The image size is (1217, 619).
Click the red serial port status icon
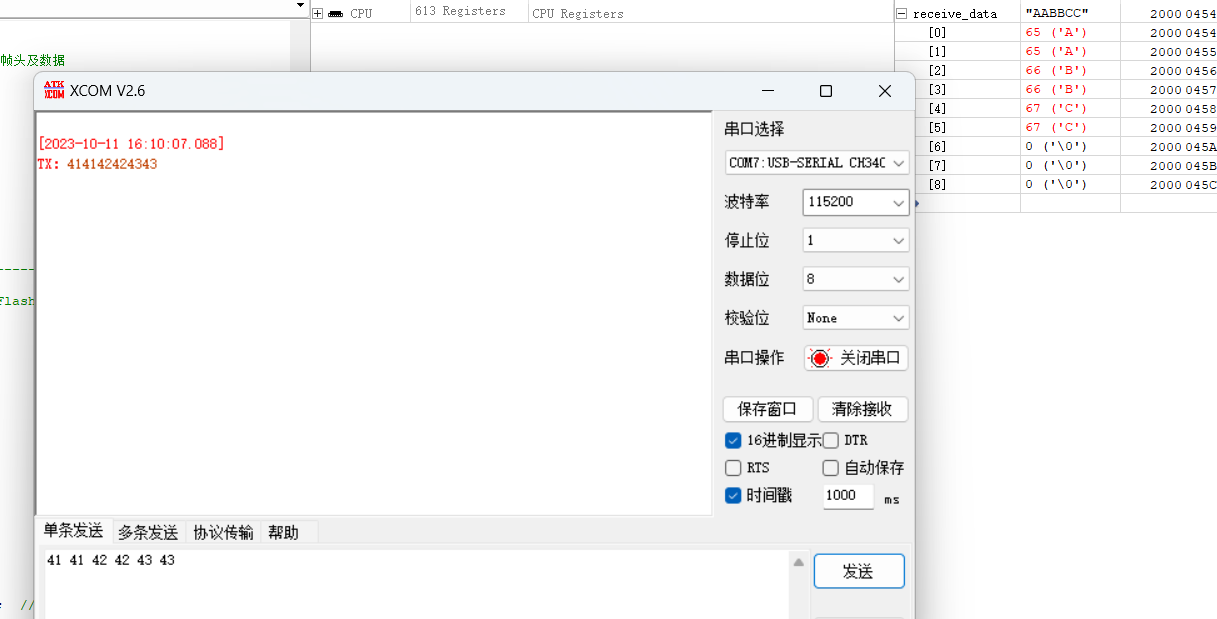[820, 358]
